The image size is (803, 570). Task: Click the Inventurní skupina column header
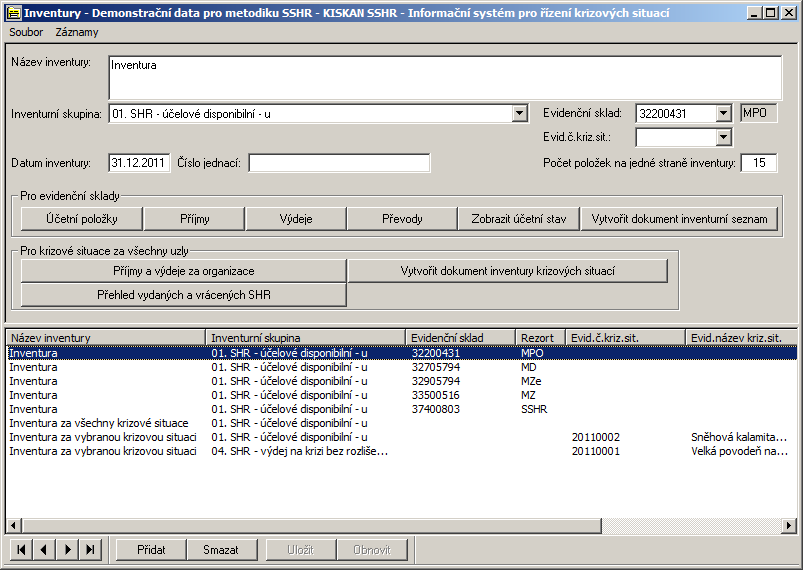(x=305, y=337)
